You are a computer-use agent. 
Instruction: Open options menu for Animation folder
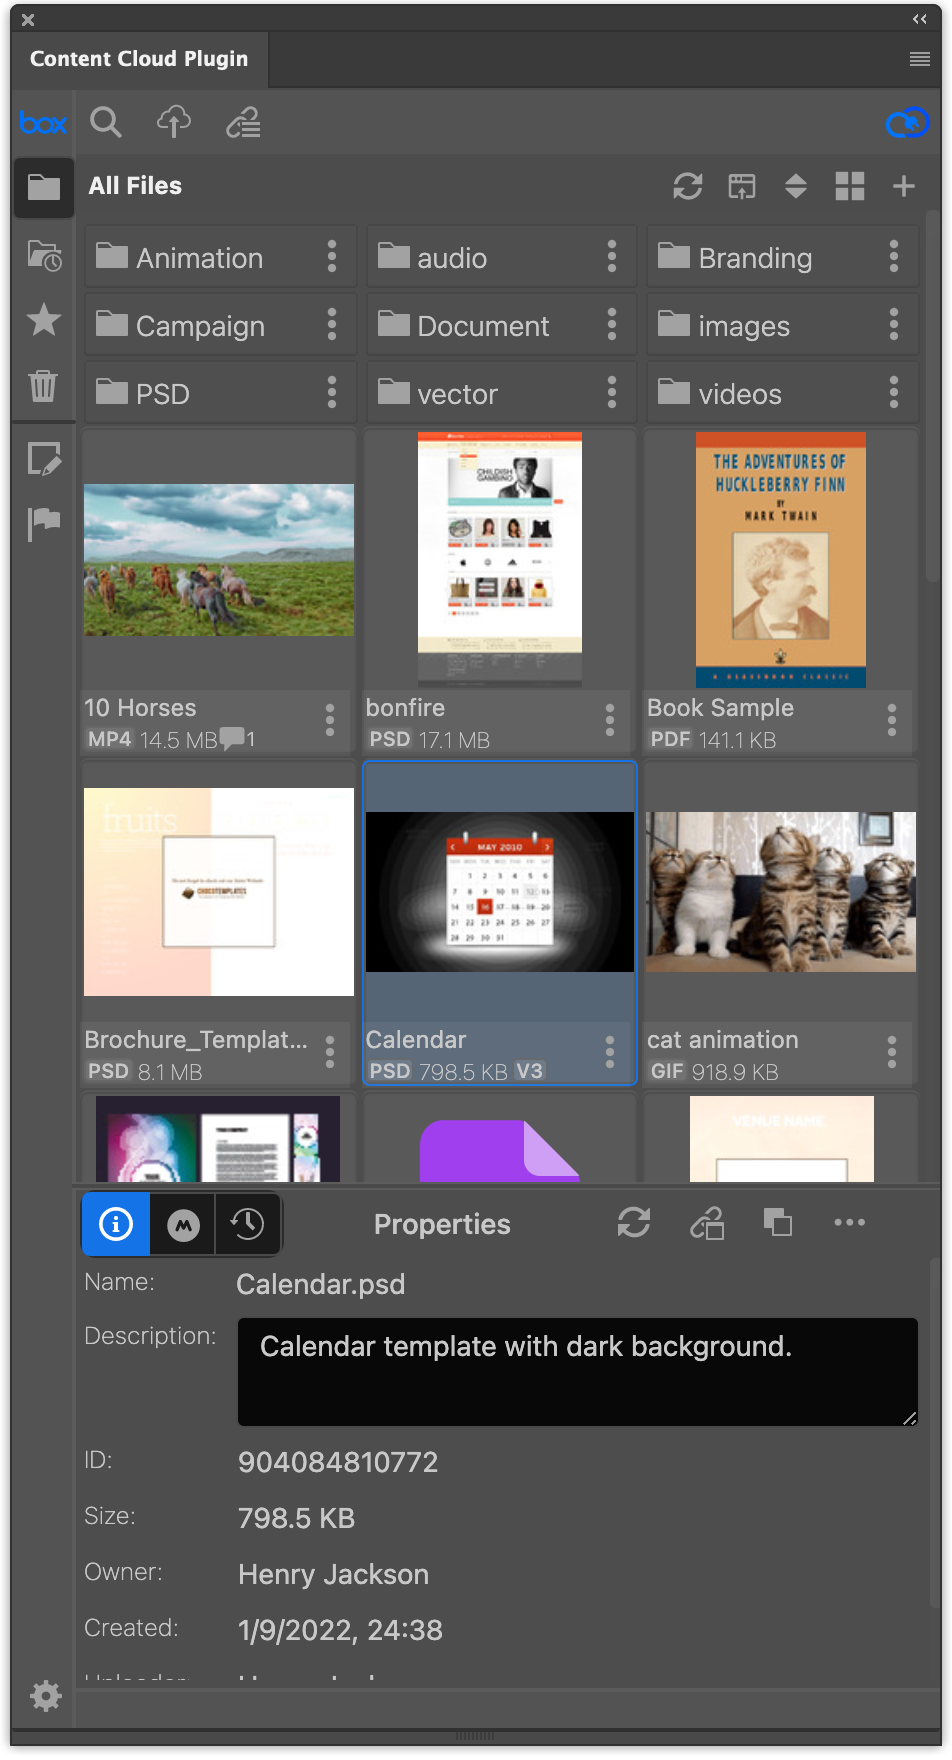332,257
